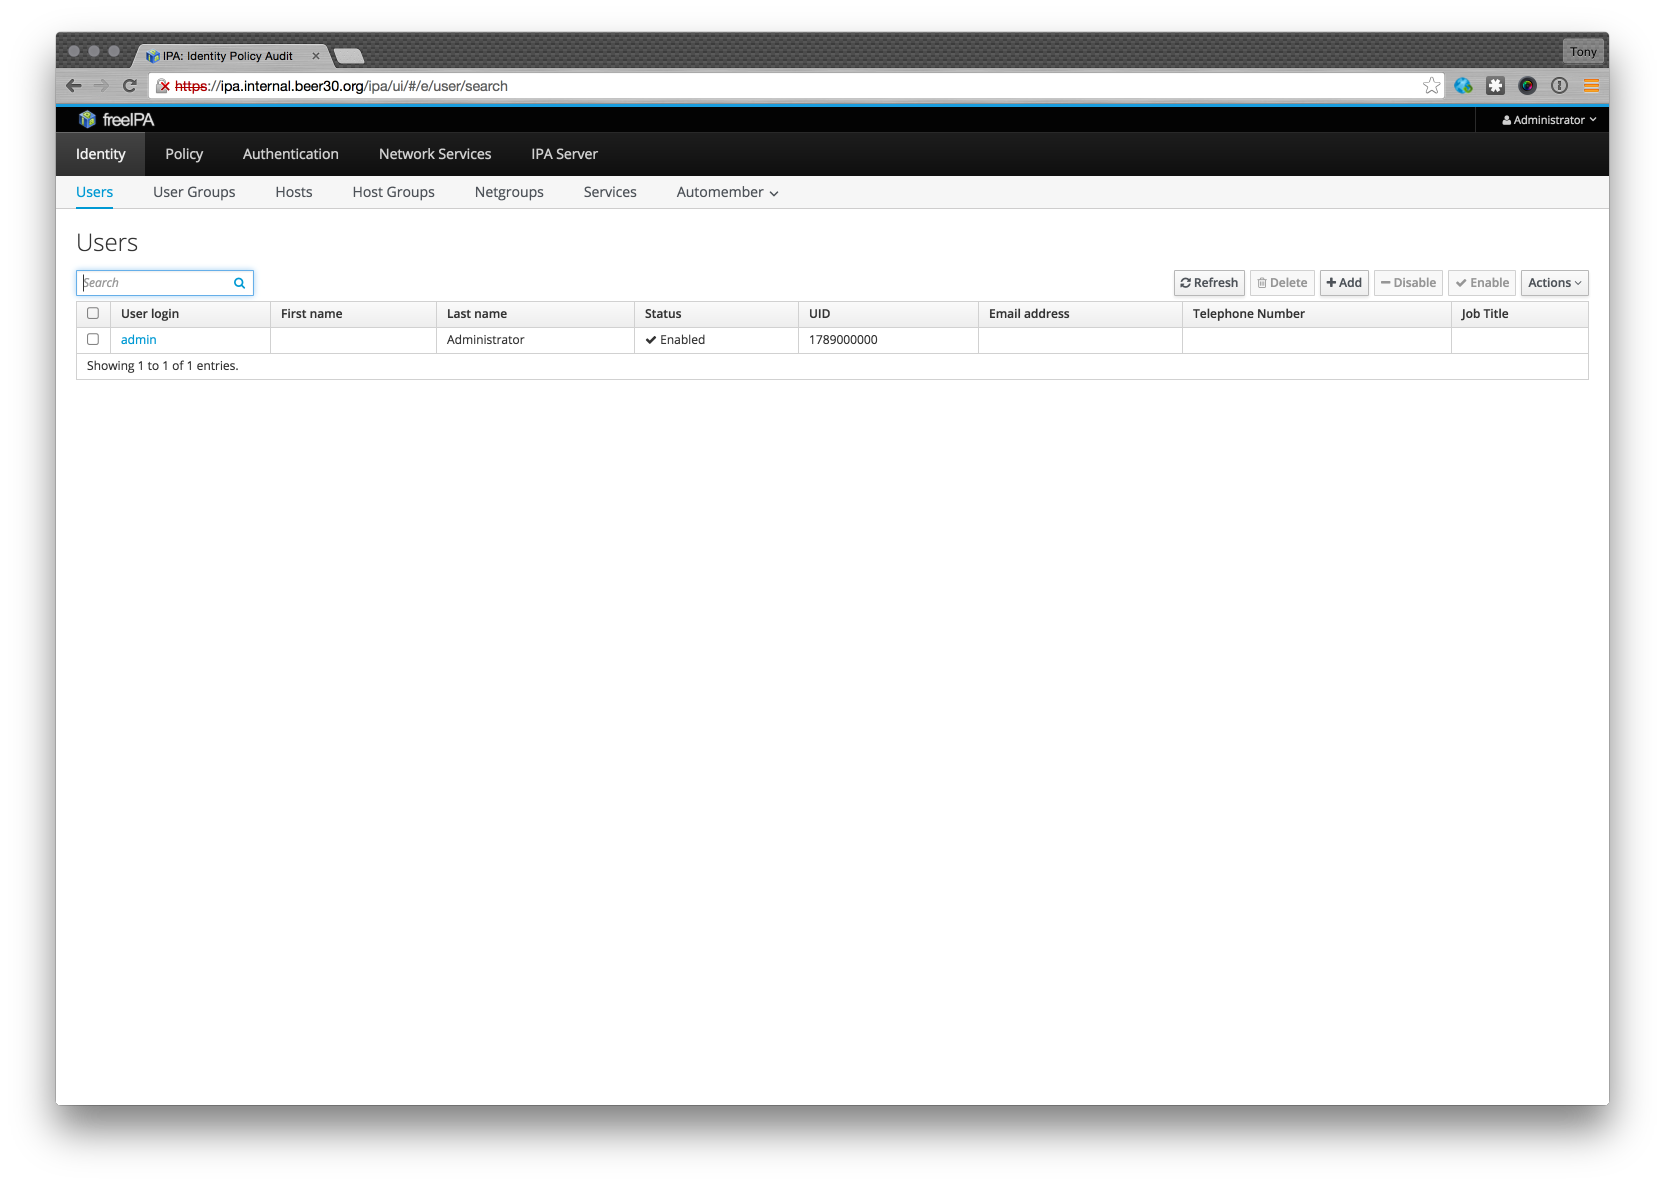Click the dark circular extension icon
Screen dimensions: 1665x1185
click(x=1527, y=86)
